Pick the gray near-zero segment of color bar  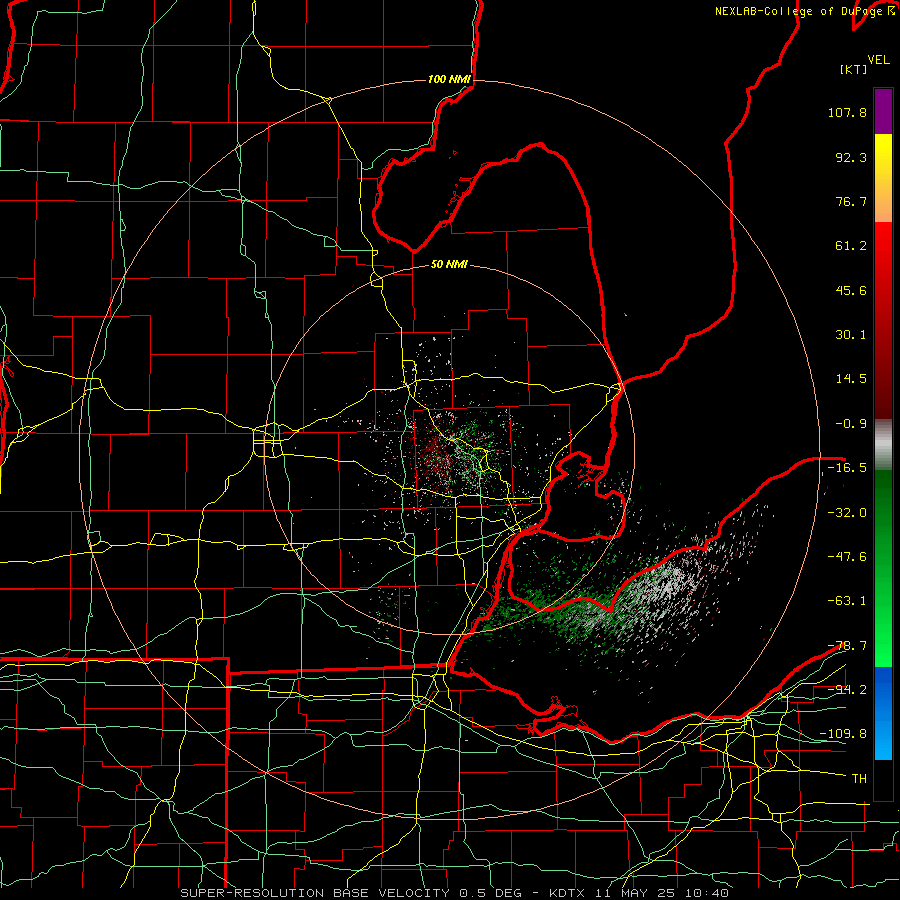coord(883,444)
